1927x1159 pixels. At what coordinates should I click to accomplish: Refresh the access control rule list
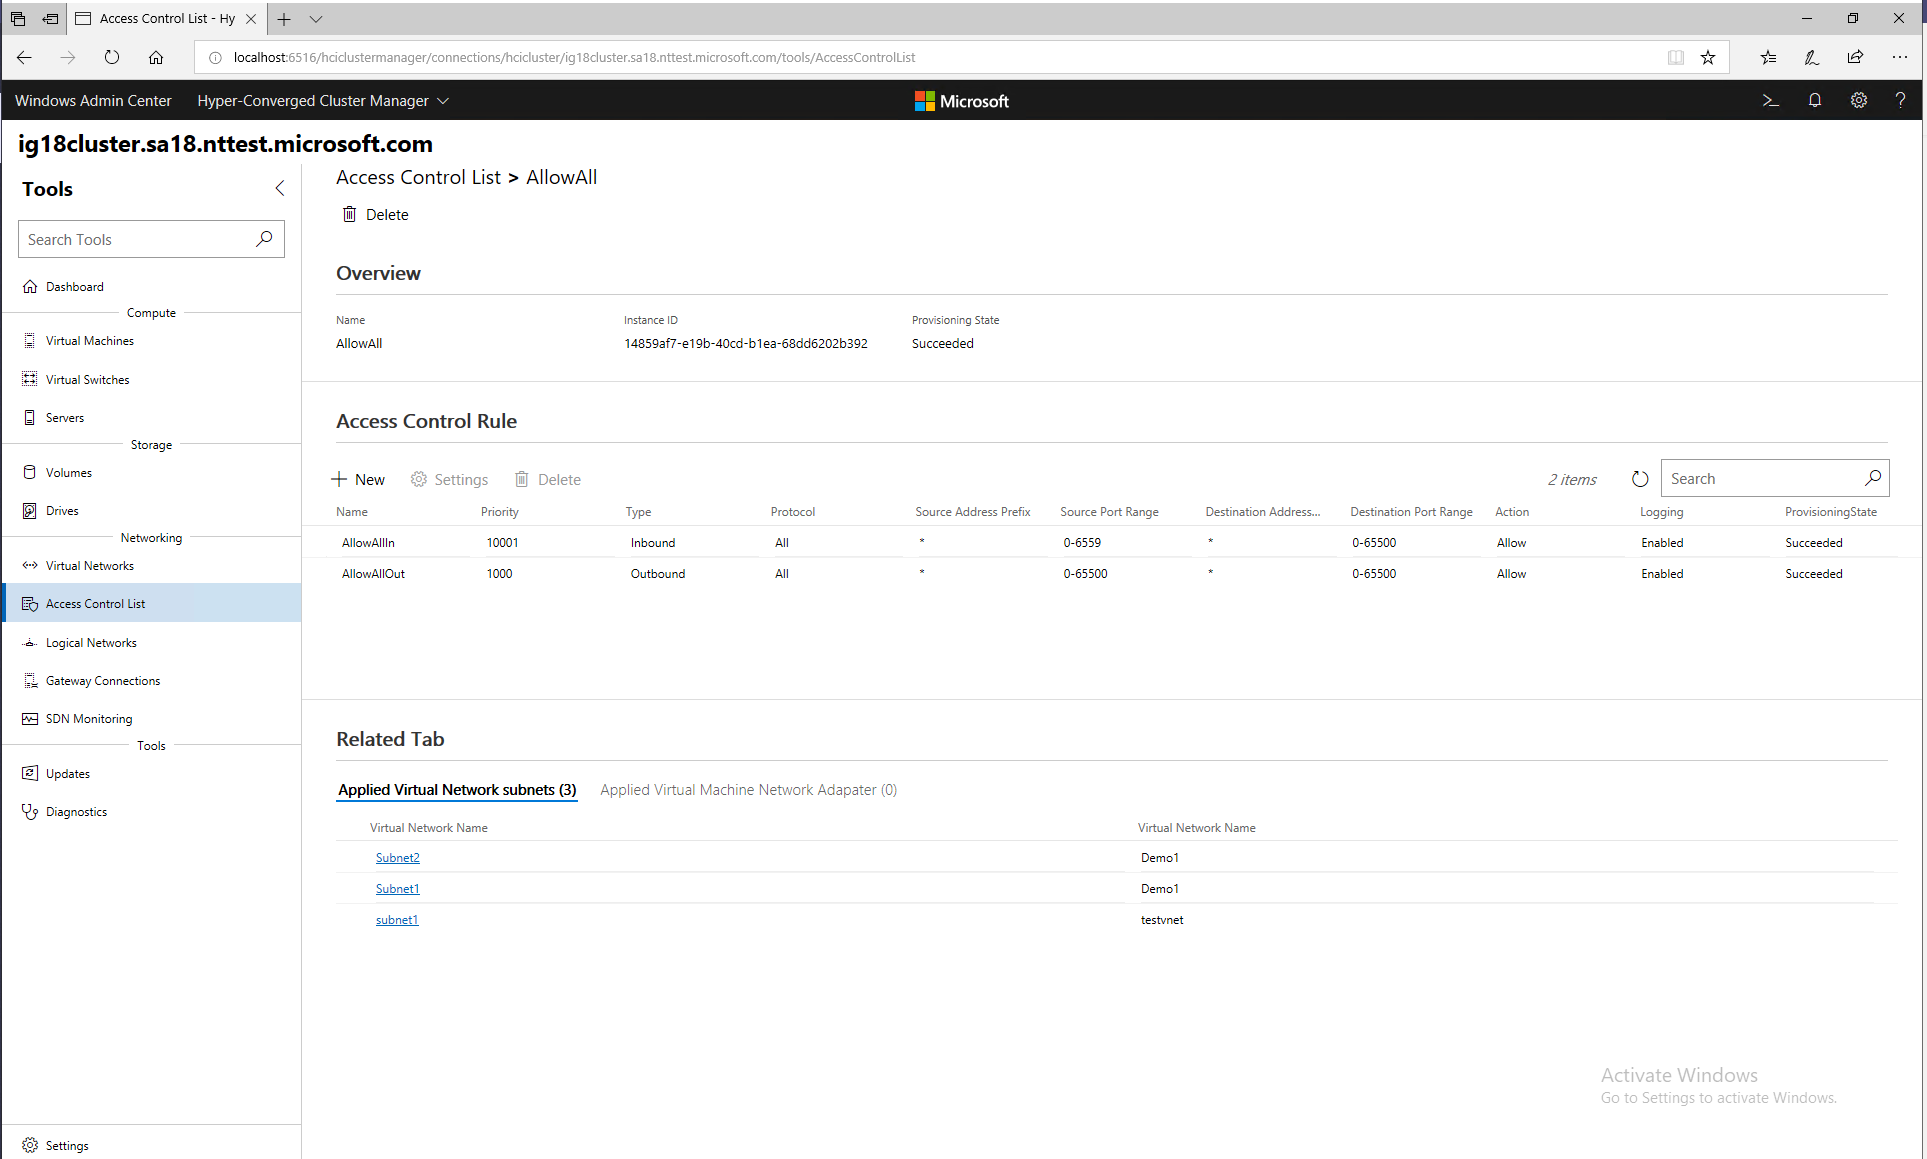(x=1640, y=479)
